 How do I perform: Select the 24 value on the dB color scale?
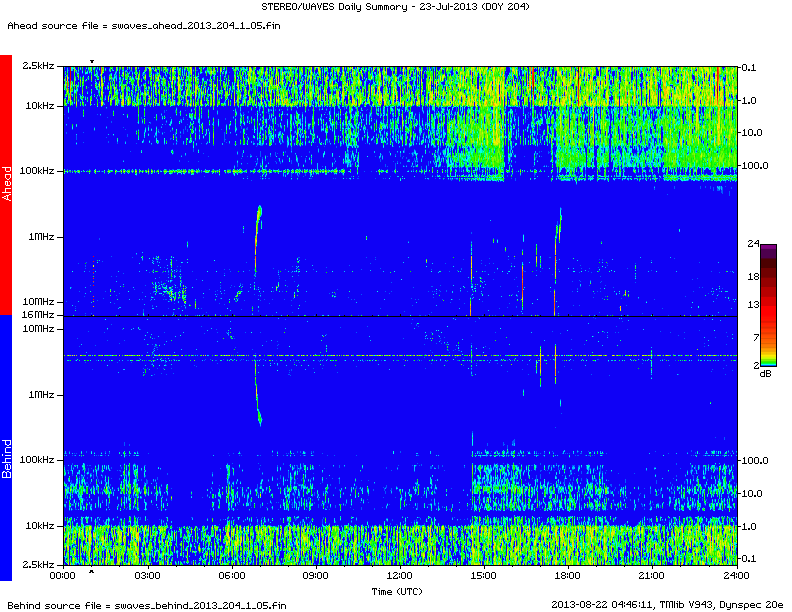(754, 244)
